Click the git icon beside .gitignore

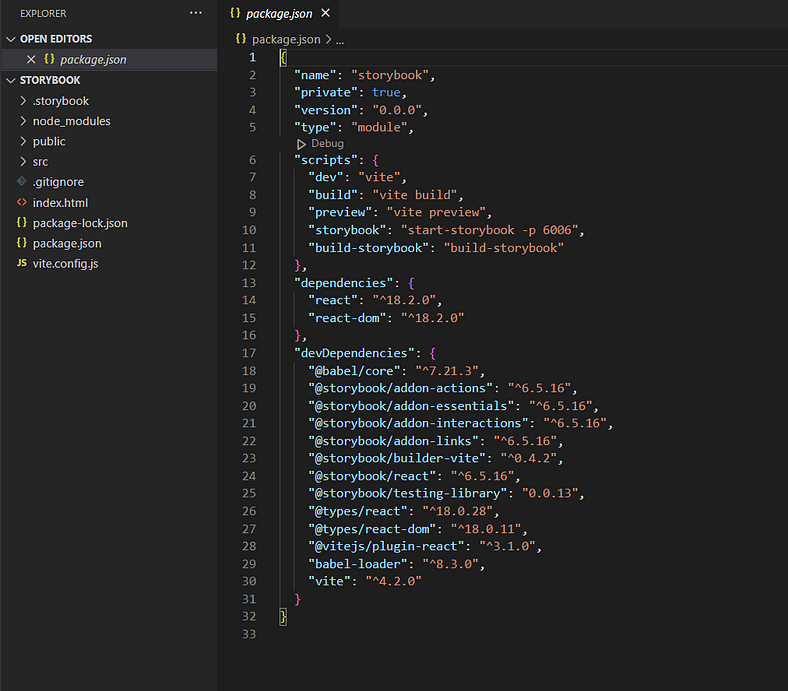pos(22,181)
